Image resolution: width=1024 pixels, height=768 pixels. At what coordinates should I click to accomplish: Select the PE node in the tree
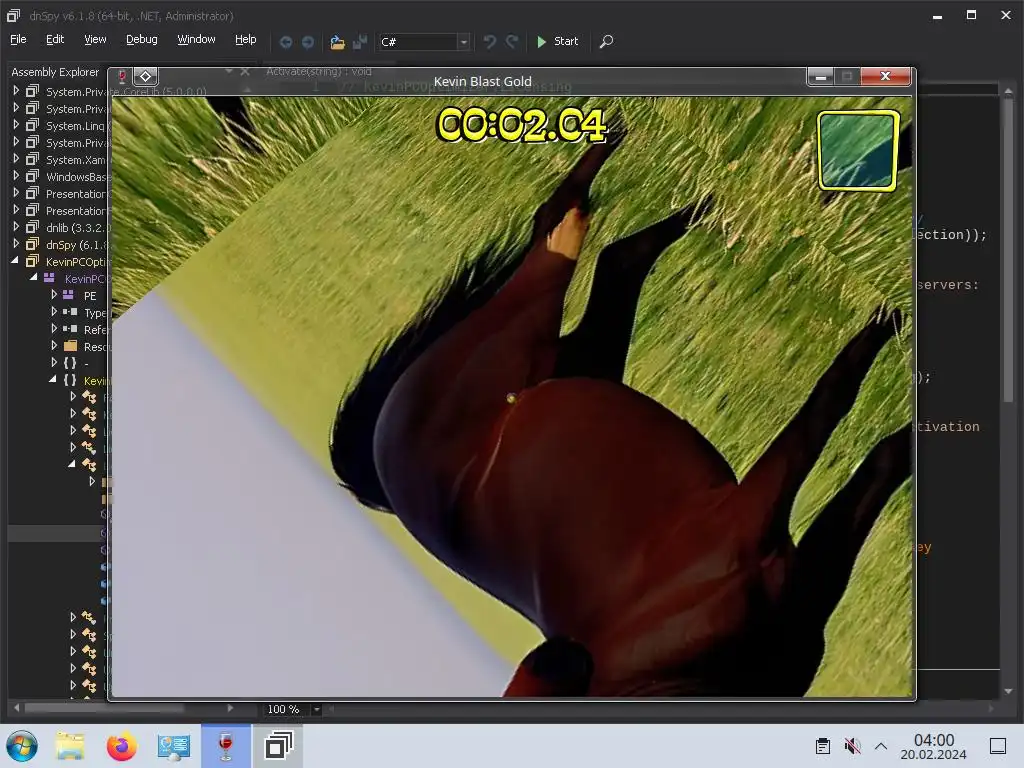coord(90,296)
